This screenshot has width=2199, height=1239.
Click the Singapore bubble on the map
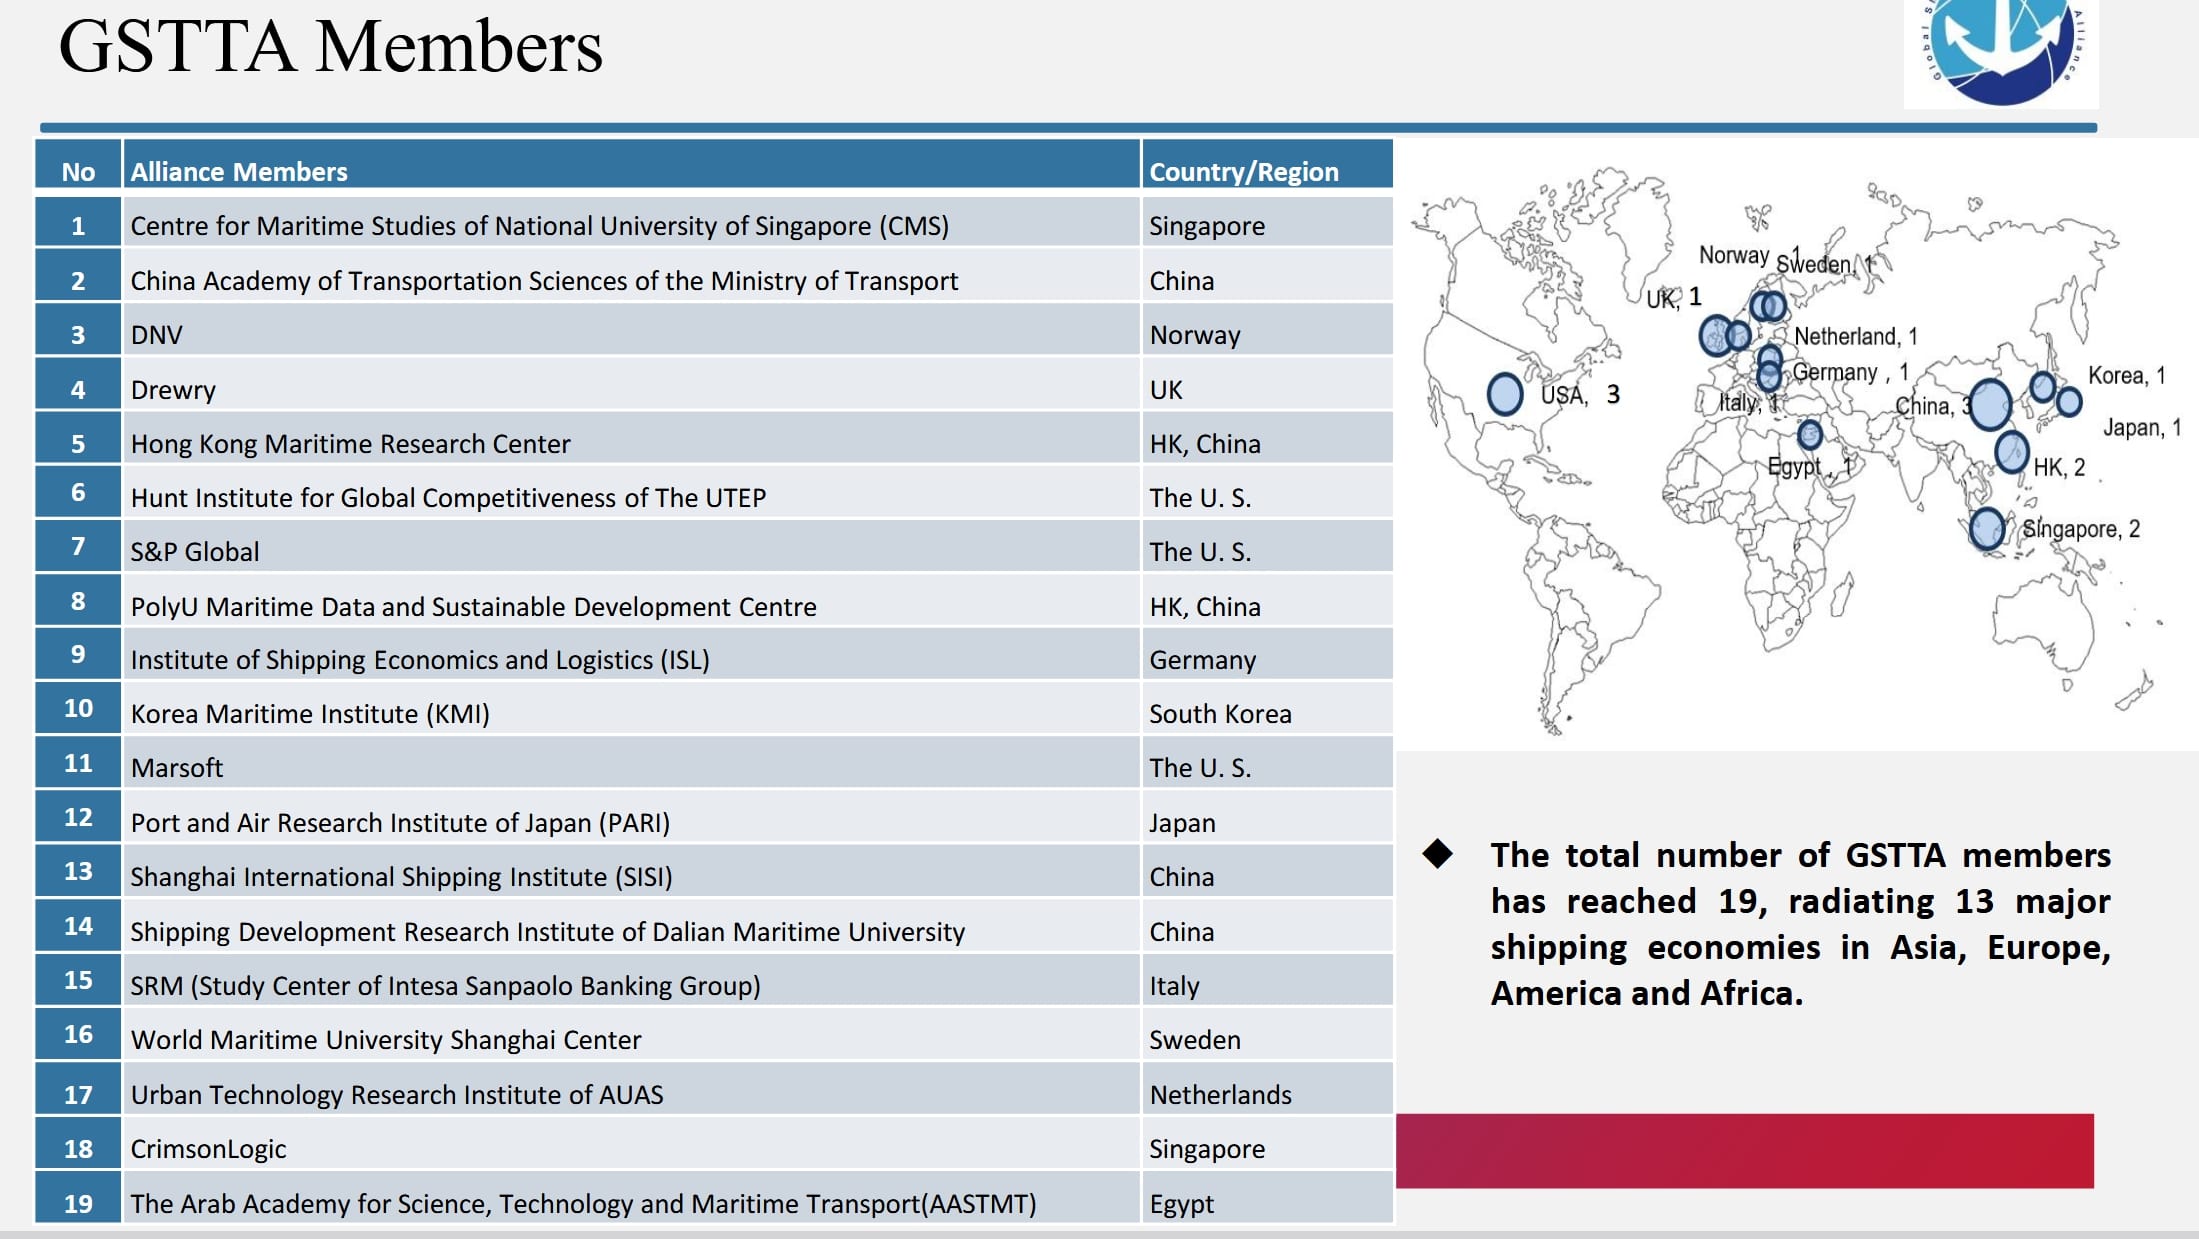coord(1986,528)
